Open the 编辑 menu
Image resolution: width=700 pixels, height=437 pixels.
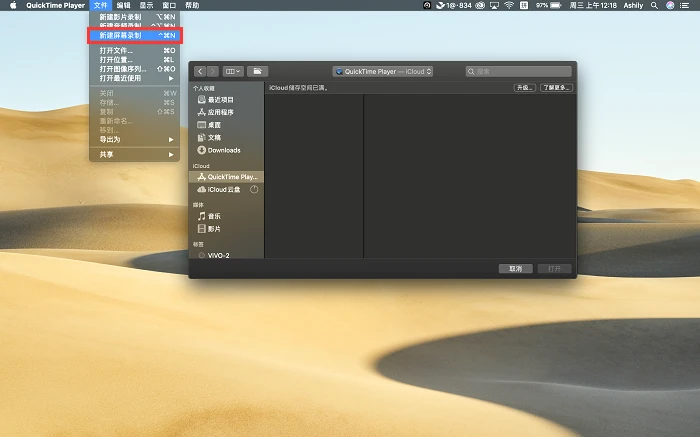point(123,5)
